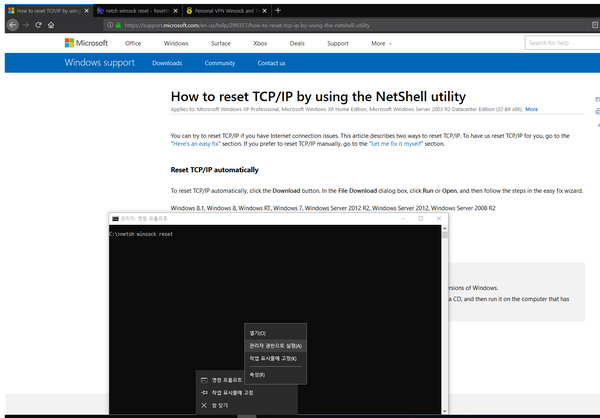Click the Search for help field
This screenshot has height=418, width=600.
coord(562,43)
